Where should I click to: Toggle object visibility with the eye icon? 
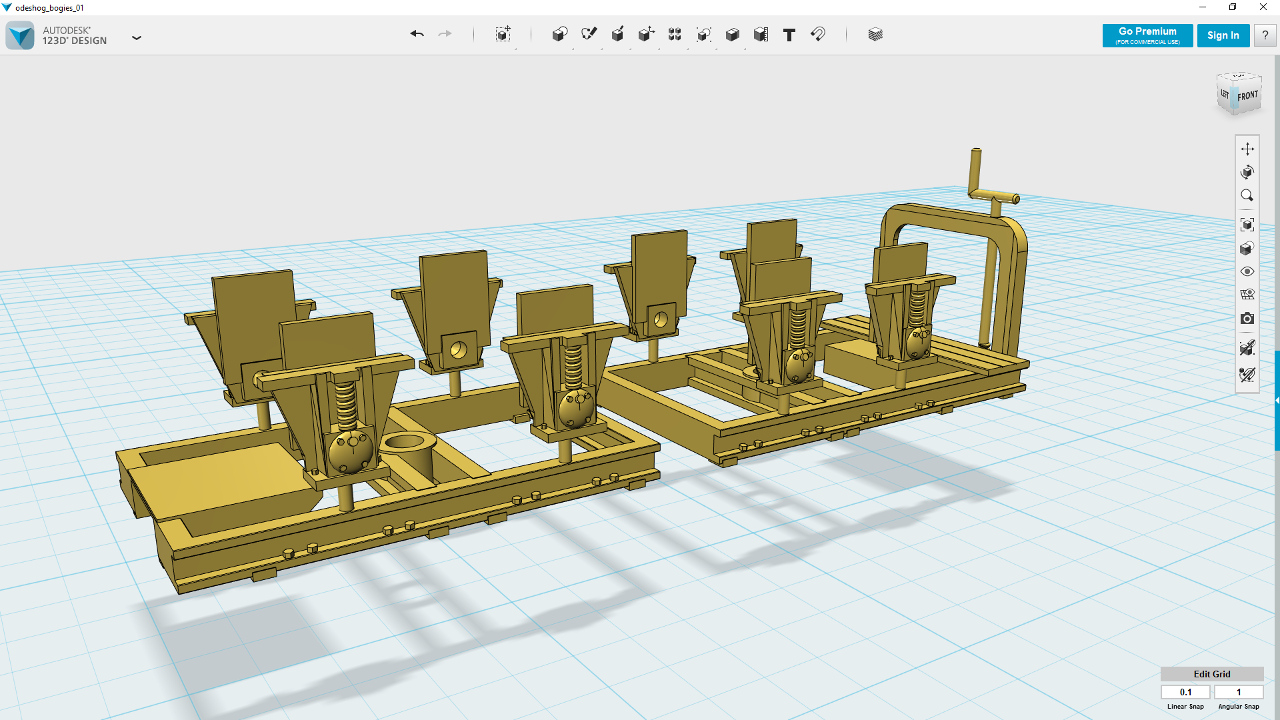coord(1247,271)
